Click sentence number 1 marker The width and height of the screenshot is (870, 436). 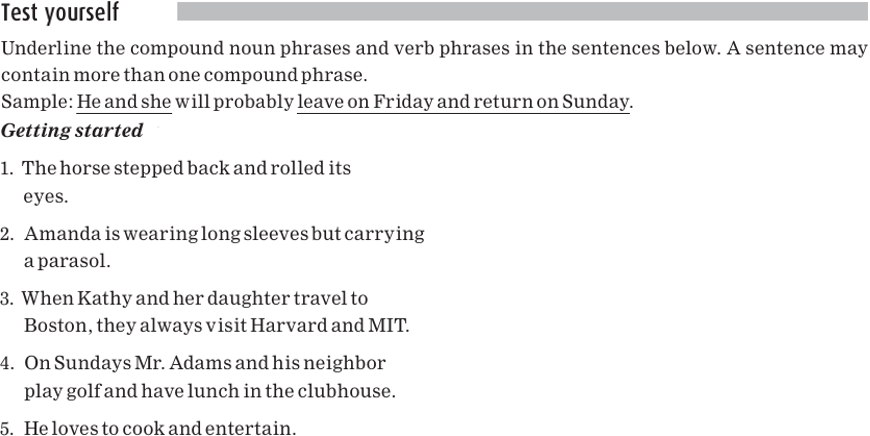coord(7,169)
